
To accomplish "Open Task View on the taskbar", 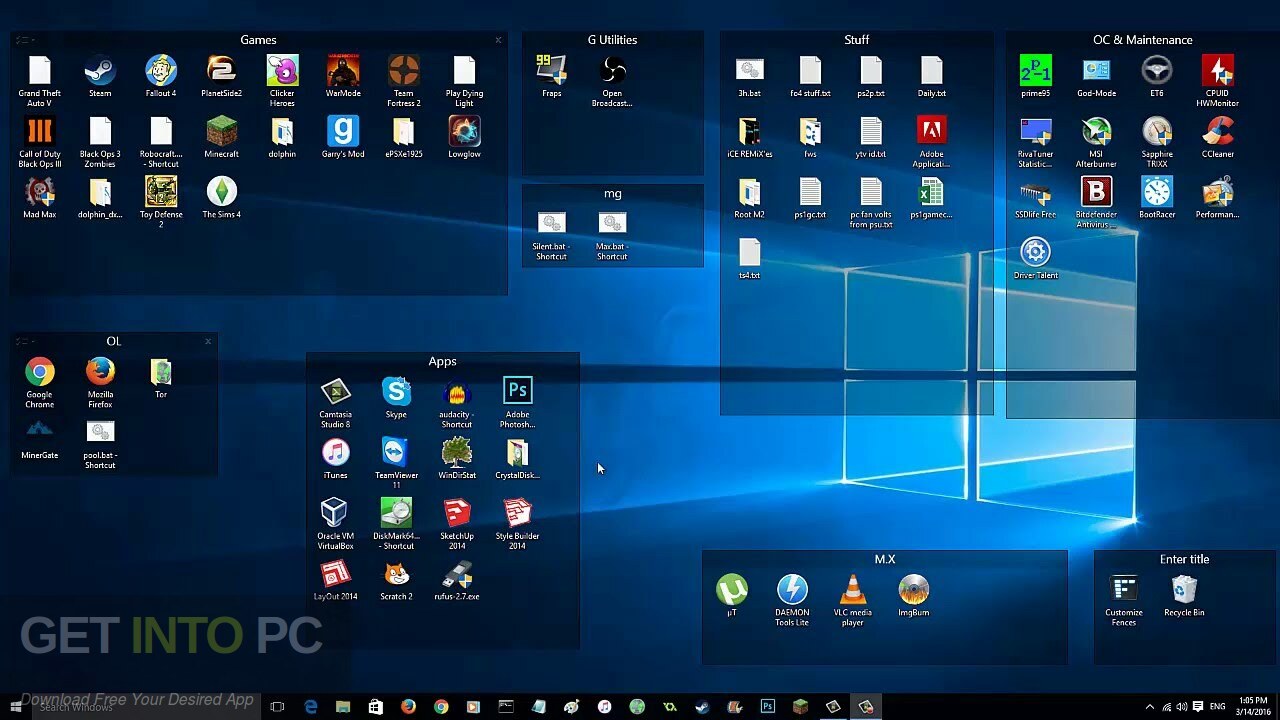I will [x=277, y=707].
